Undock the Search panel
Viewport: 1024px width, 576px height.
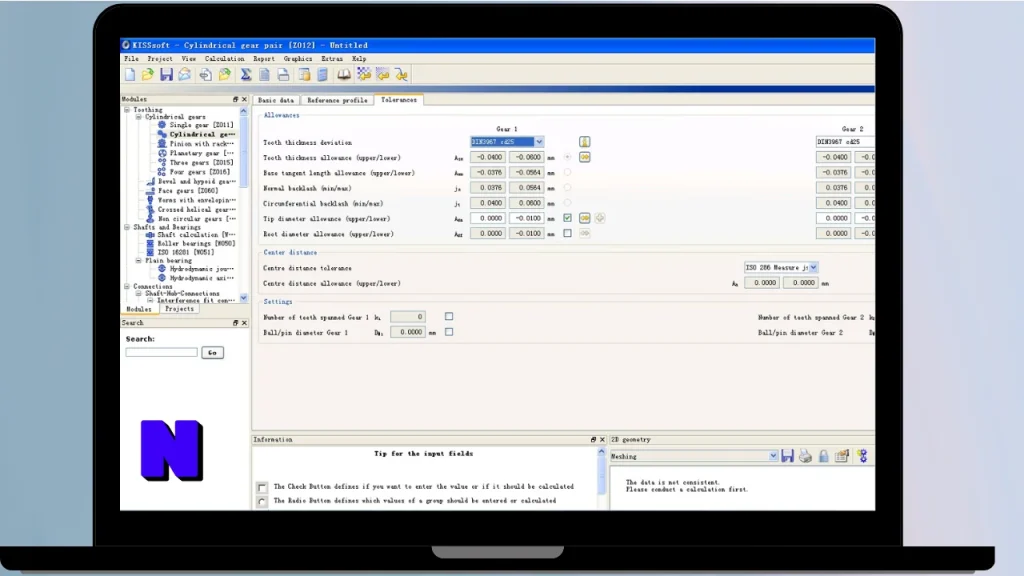click(235, 323)
